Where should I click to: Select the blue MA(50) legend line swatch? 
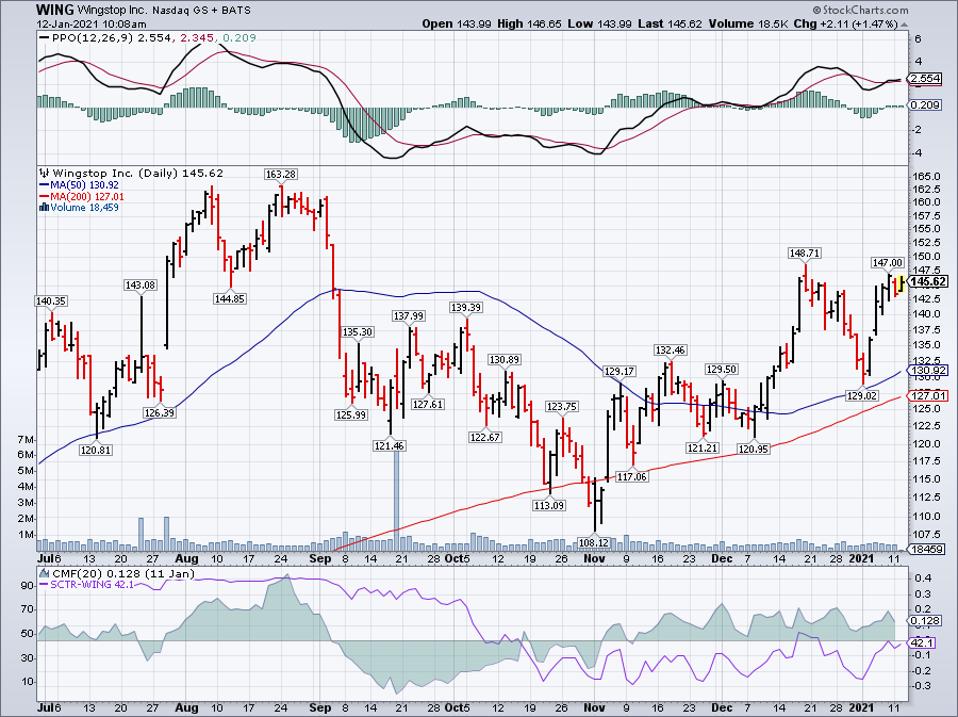pos(45,185)
